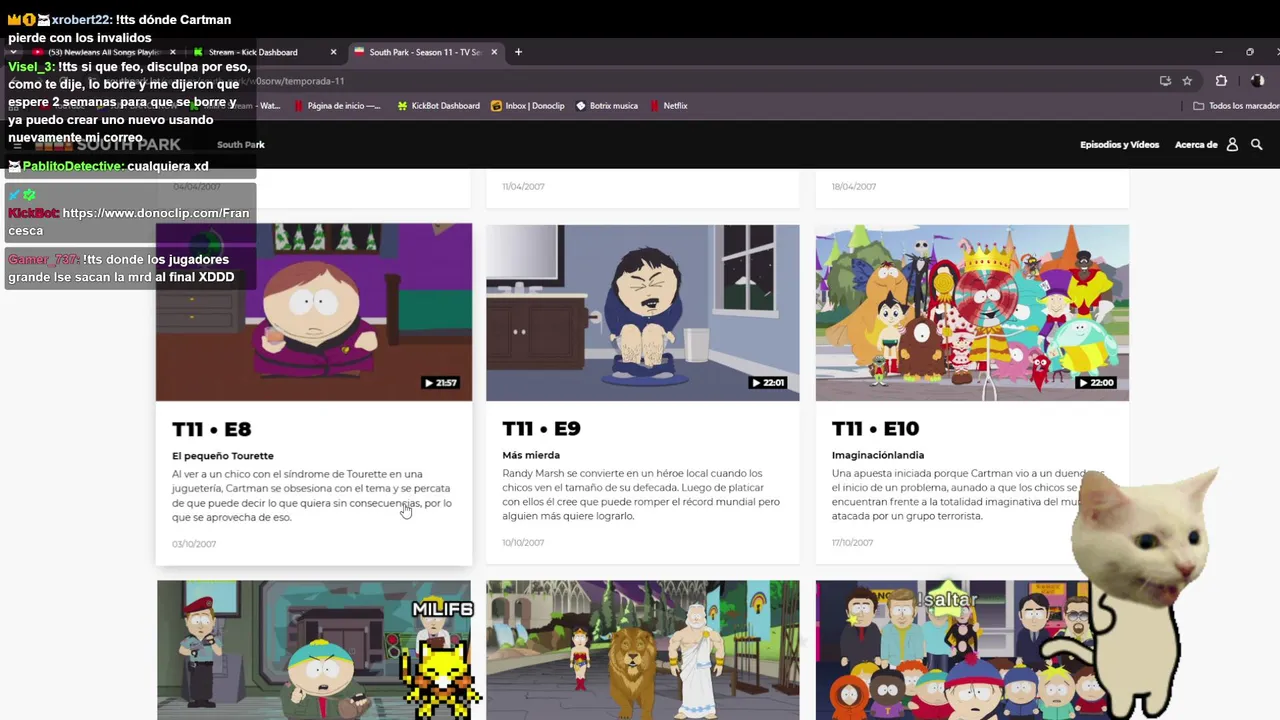Open the site search magnifier icon

coord(1257,145)
